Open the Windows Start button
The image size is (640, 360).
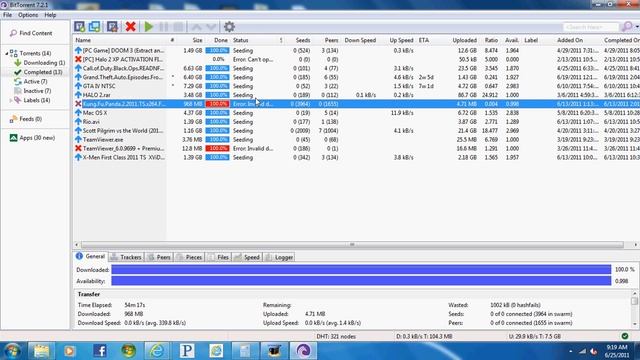pyautogui.click(x=12, y=351)
